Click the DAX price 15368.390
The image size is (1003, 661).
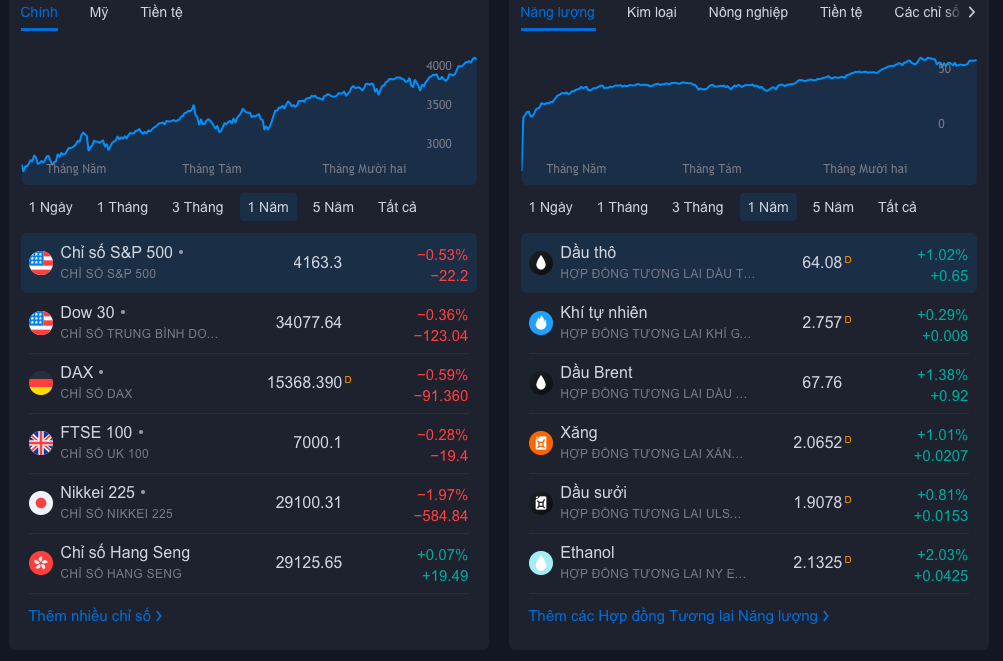click(x=304, y=383)
